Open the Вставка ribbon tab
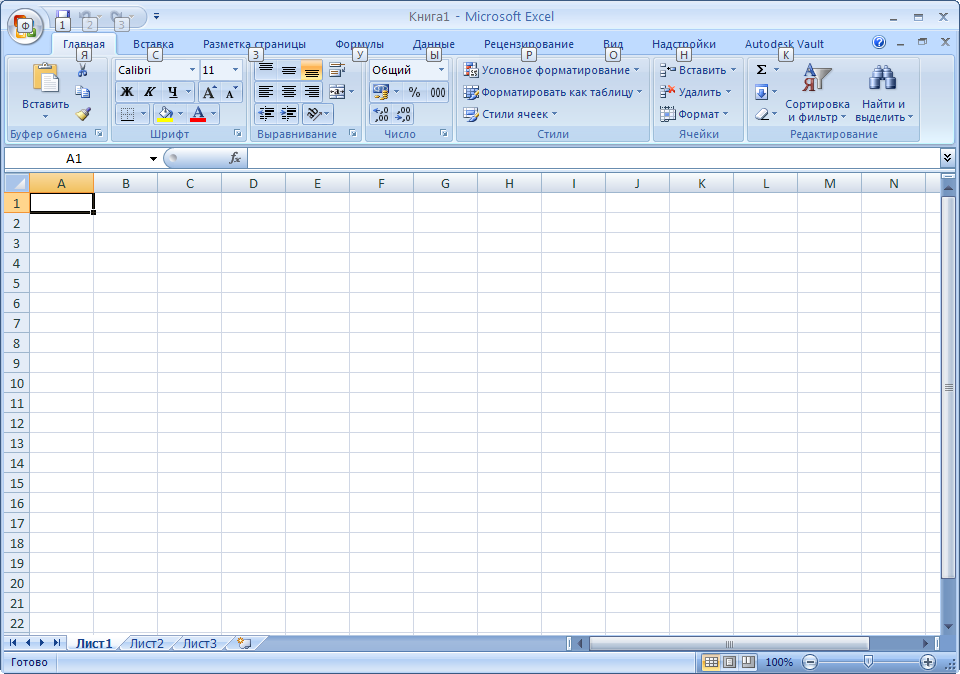 click(x=153, y=44)
